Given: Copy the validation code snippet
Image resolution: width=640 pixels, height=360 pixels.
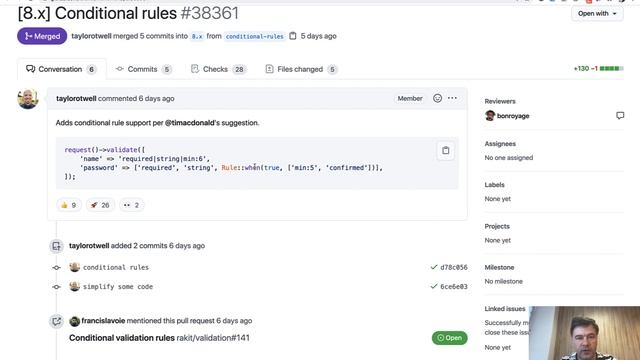Looking at the screenshot, I should [445, 151].
